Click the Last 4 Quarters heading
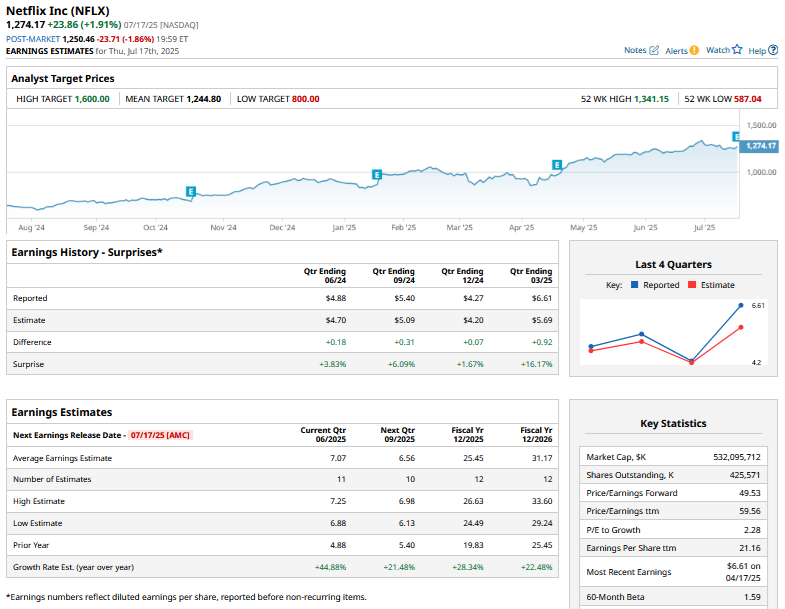The height and width of the screenshot is (609, 785). (673, 264)
